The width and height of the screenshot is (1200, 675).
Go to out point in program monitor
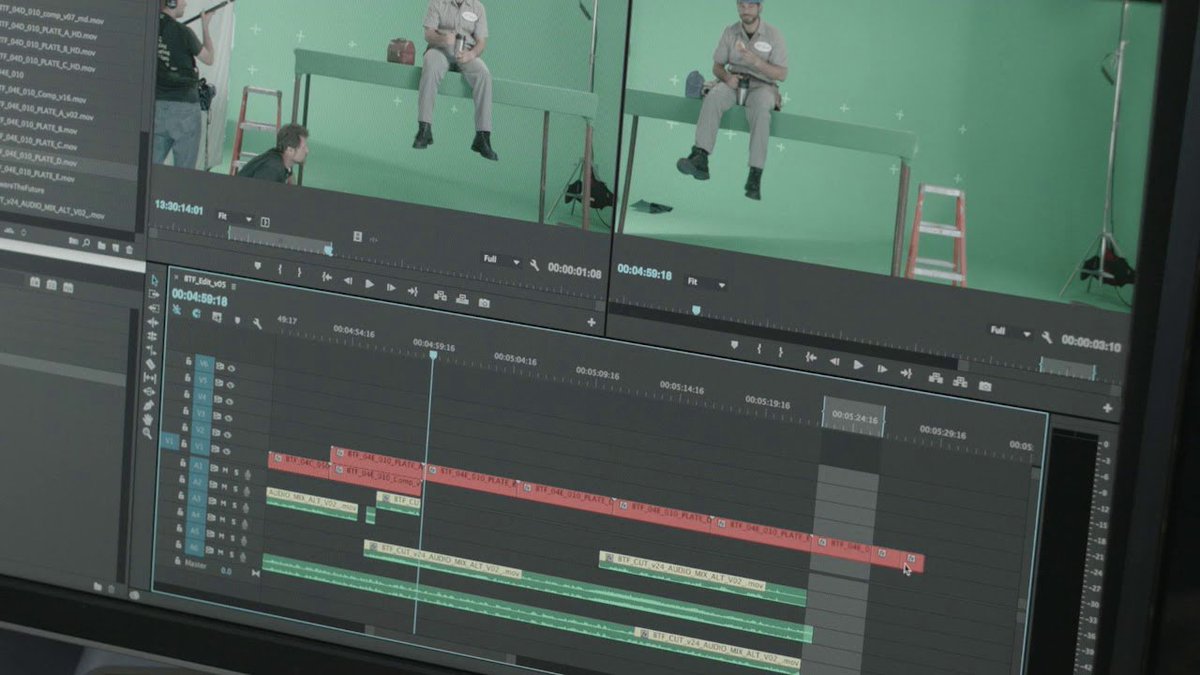[906, 373]
